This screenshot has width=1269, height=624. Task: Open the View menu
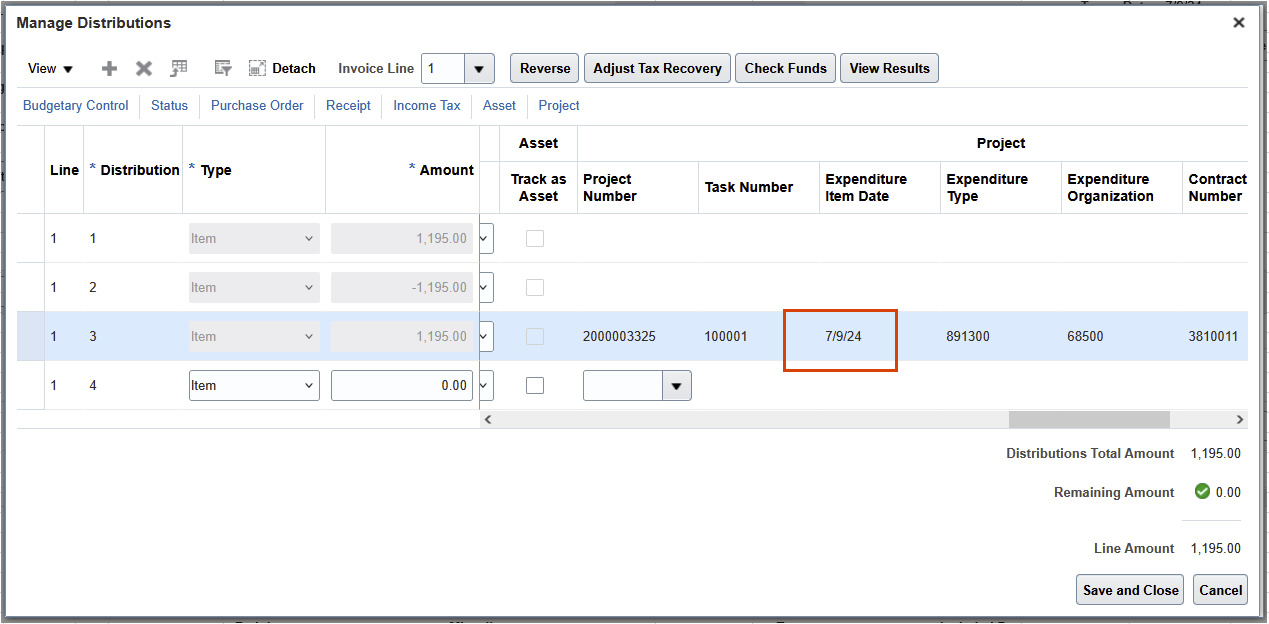tap(48, 68)
